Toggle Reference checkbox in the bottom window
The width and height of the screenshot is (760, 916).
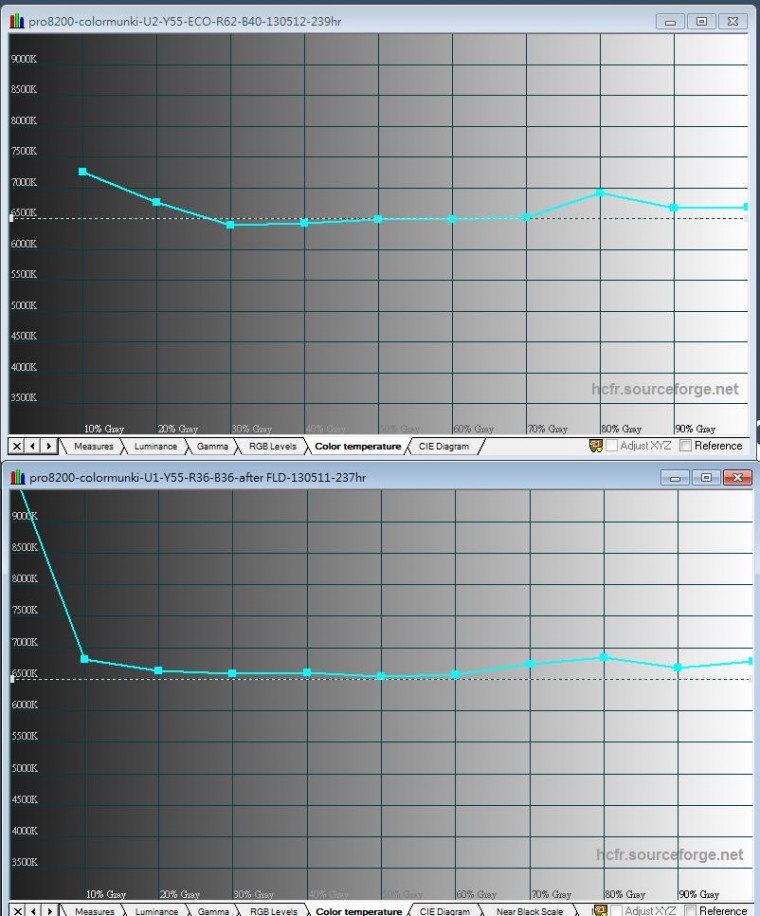690,910
